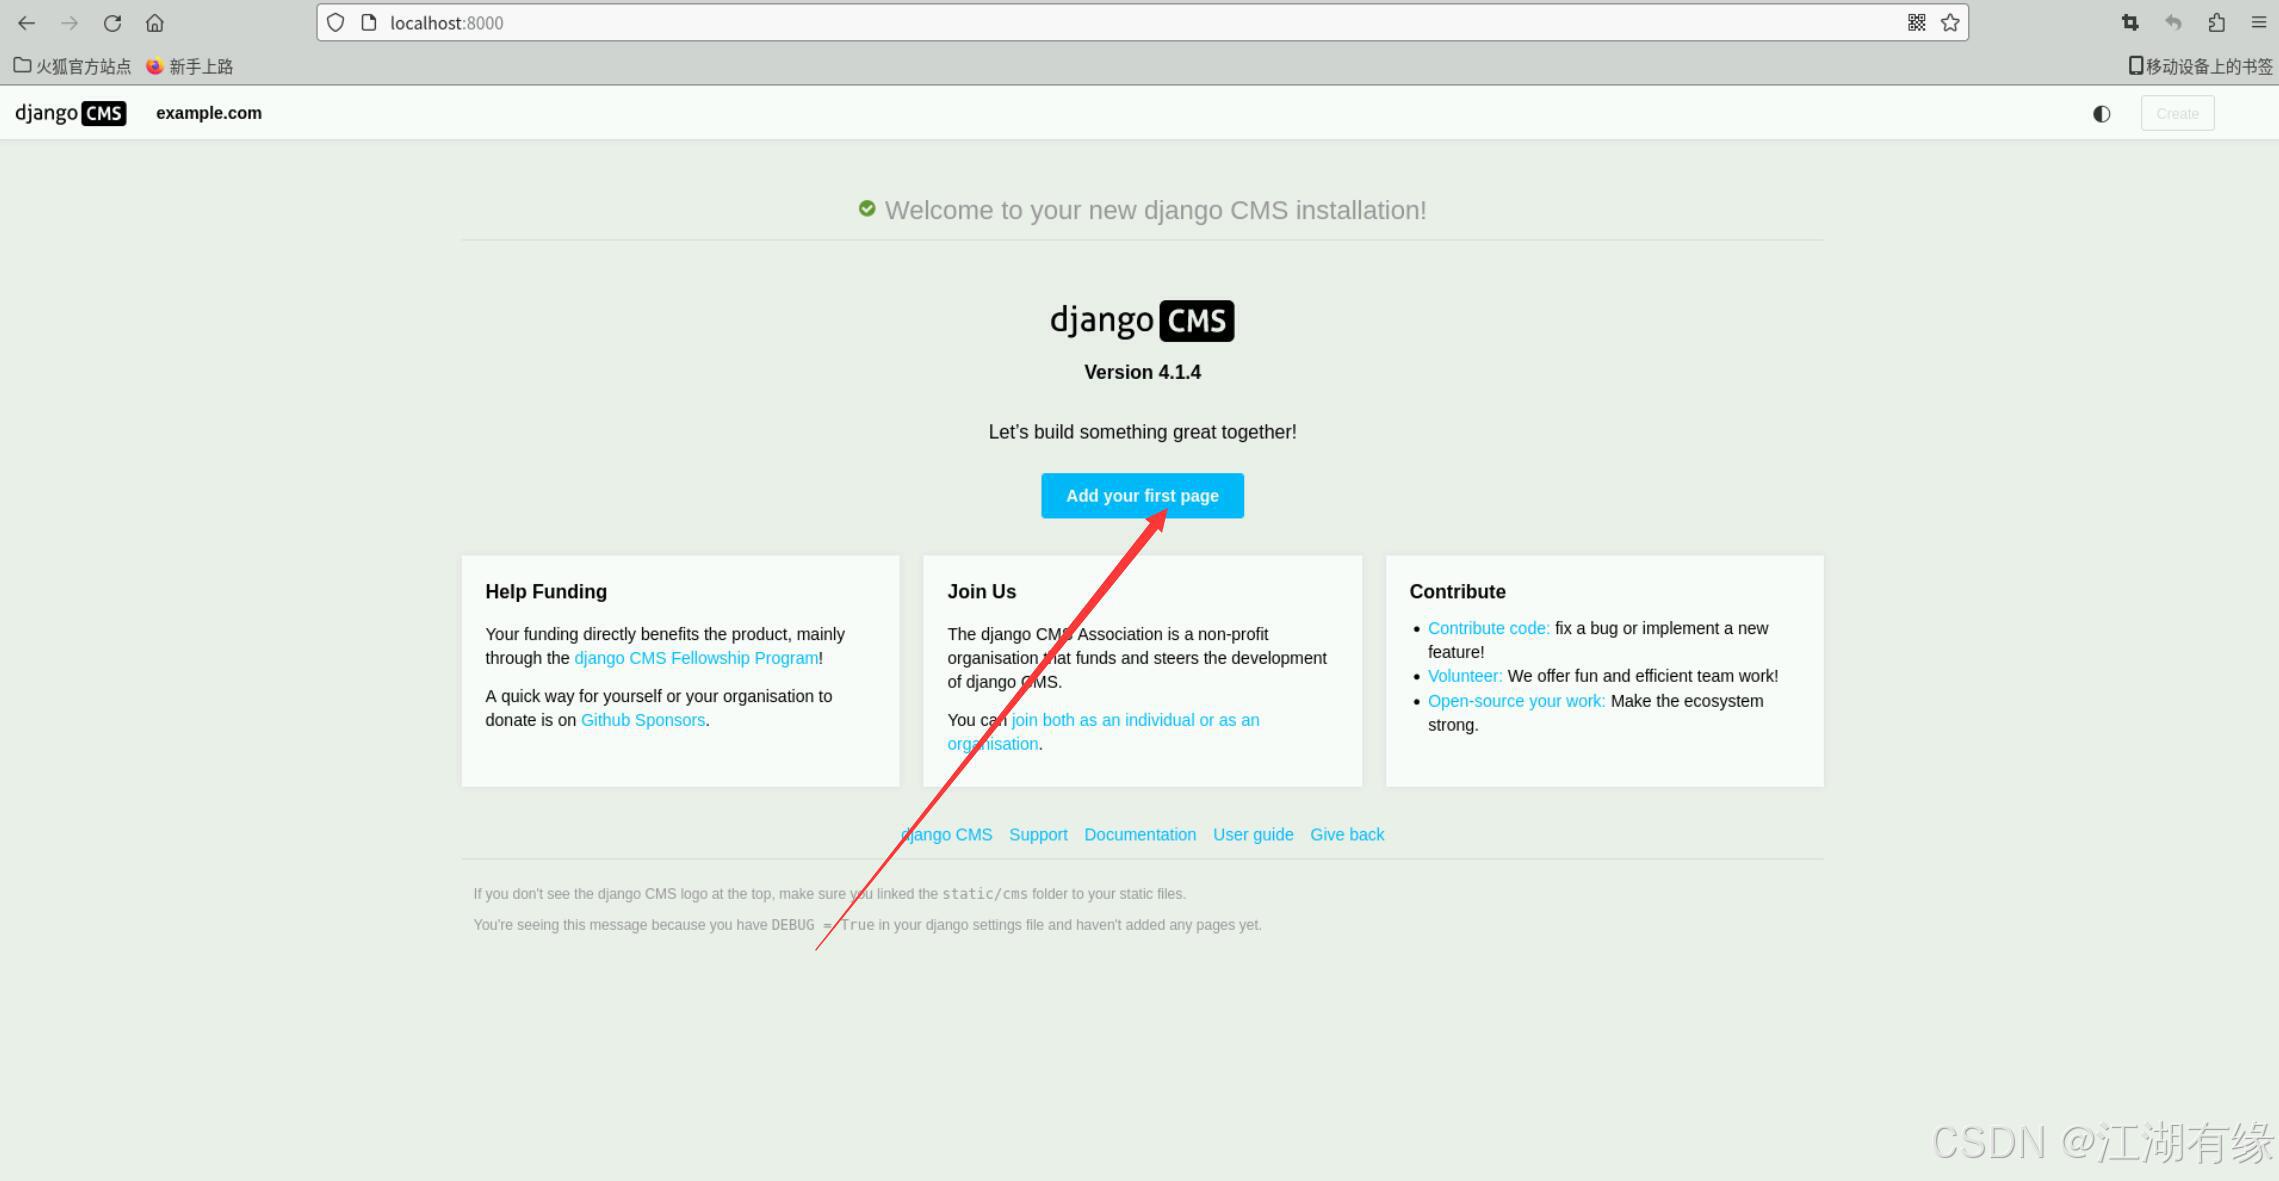Image resolution: width=2279 pixels, height=1181 pixels.
Task: Click the browser back arrow
Action: (x=27, y=23)
